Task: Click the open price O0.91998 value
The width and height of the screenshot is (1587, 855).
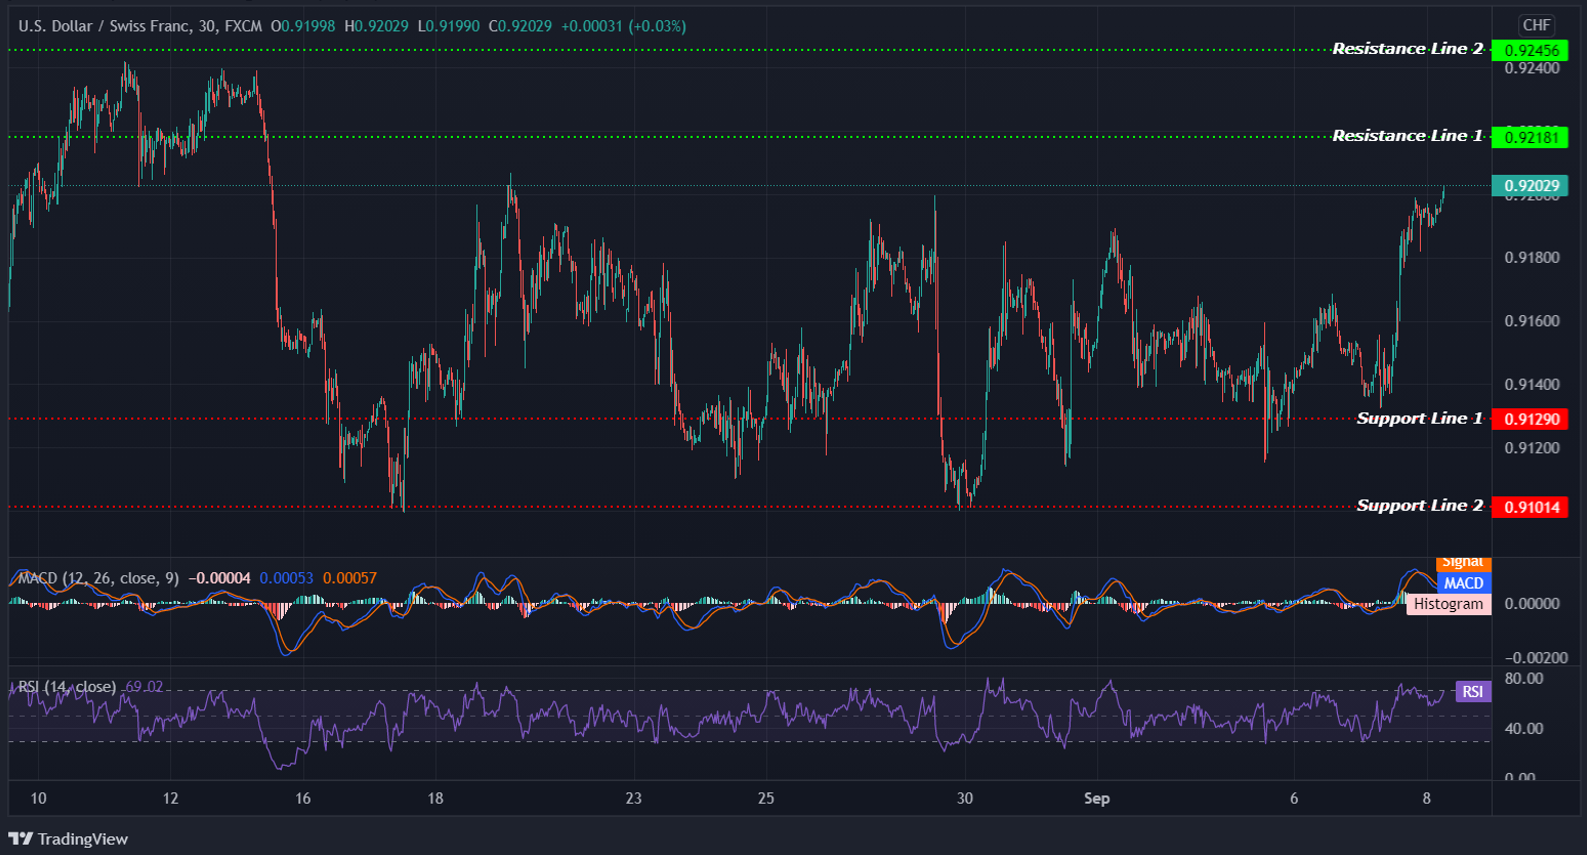Action: click(303, 26)
